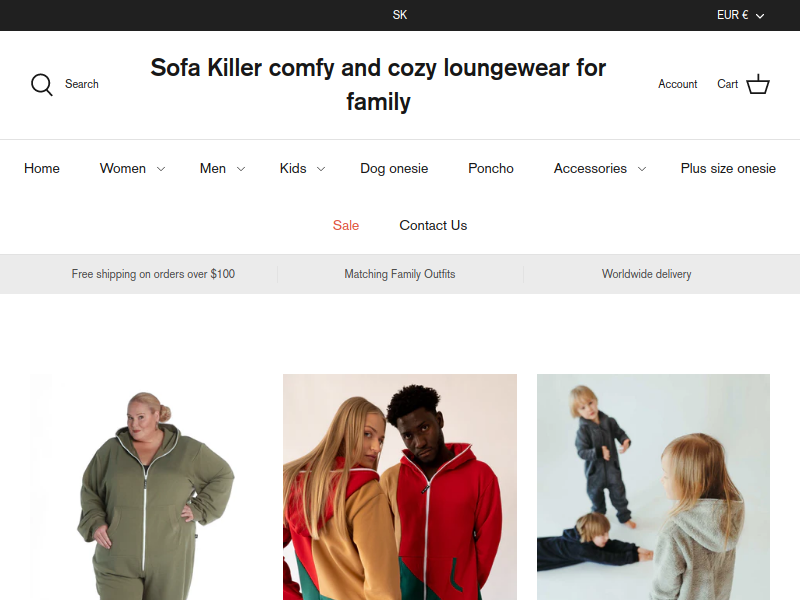Open the shopping cart basket icon

(758, 84)
